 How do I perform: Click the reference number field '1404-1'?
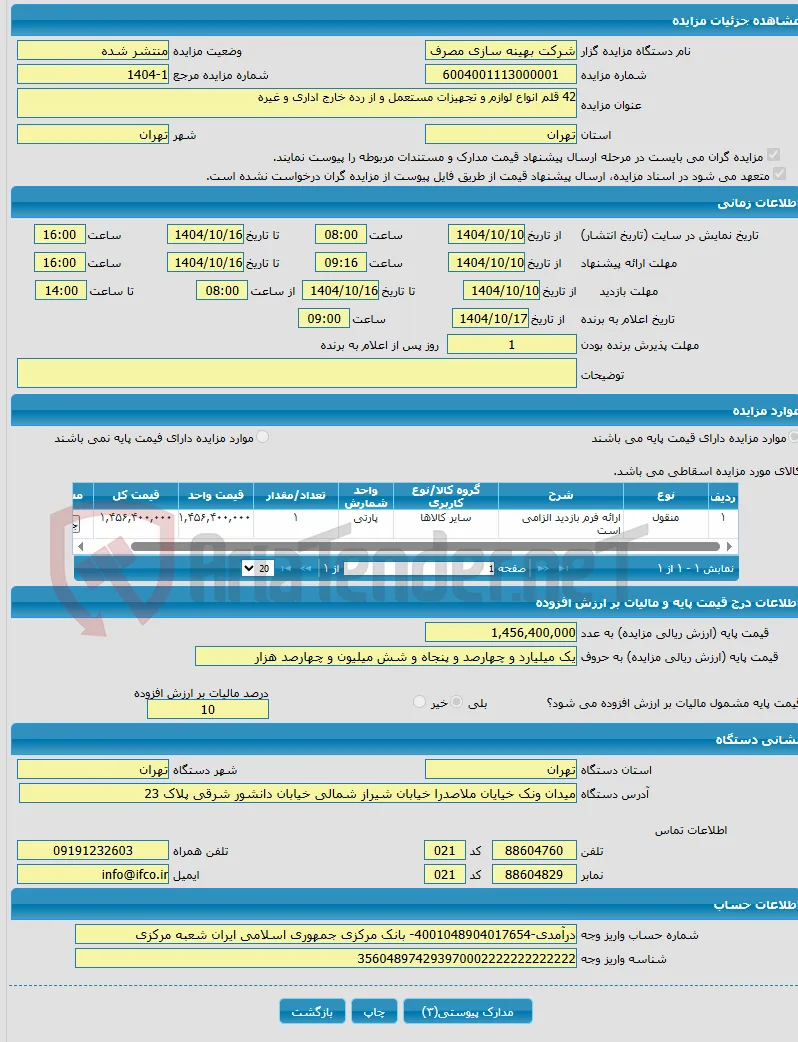tap(93, 74)
